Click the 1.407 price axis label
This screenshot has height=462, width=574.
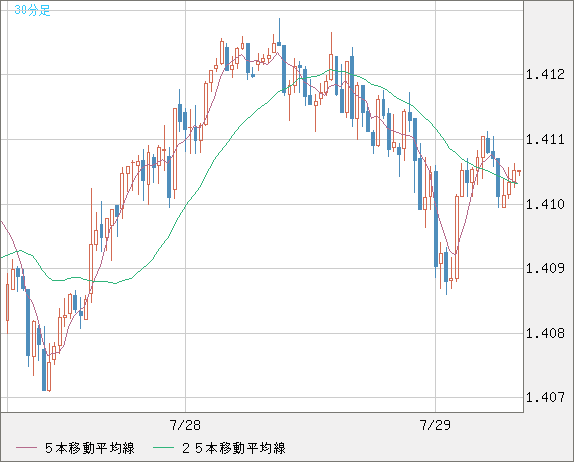click(x=545, y=397)
